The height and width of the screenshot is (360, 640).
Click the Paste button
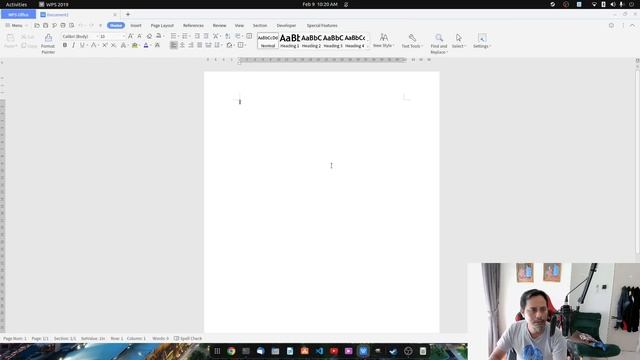coord(10,41)
